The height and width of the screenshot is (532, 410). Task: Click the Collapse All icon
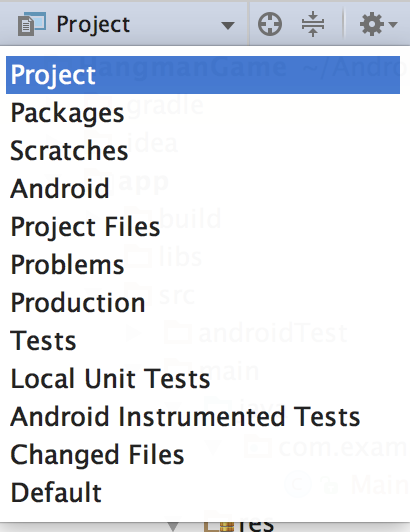point(313,24)
